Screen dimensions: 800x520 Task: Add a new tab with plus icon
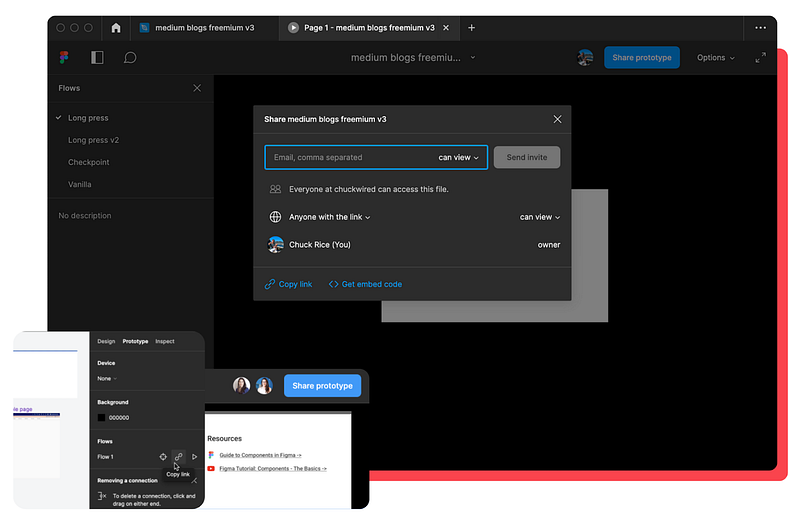click(471, 28)
